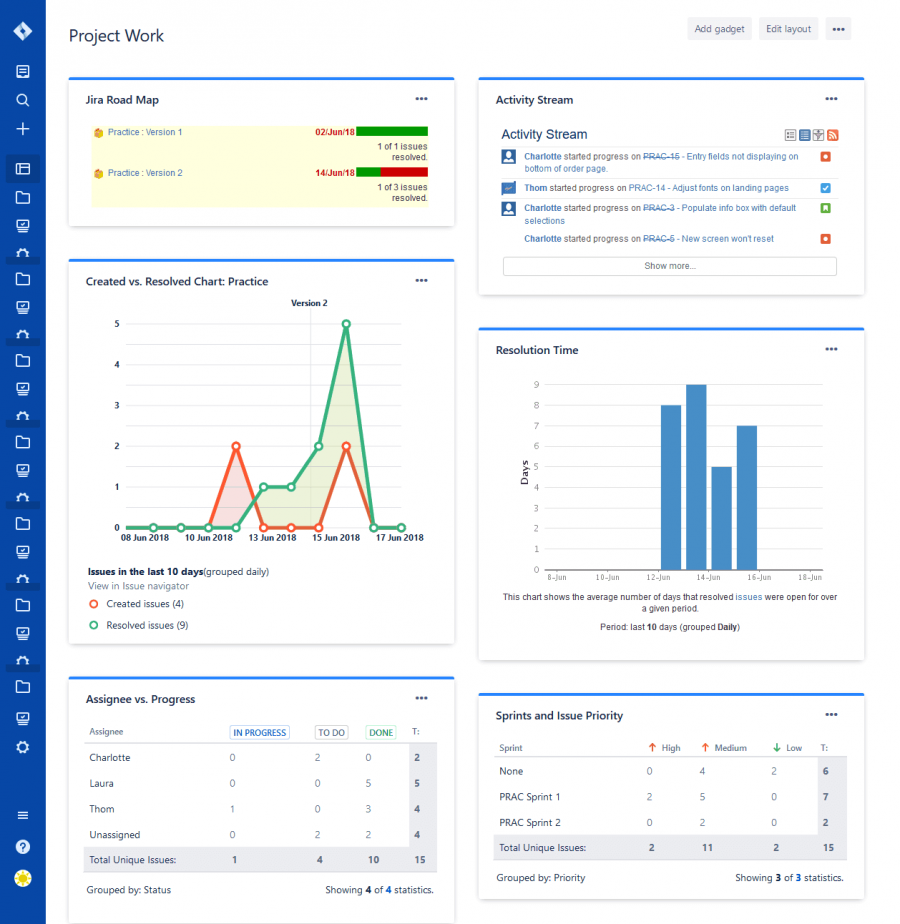Click the Jira logo in the sidebar
This screenshot has height=924, width=900.
point(23,31)
